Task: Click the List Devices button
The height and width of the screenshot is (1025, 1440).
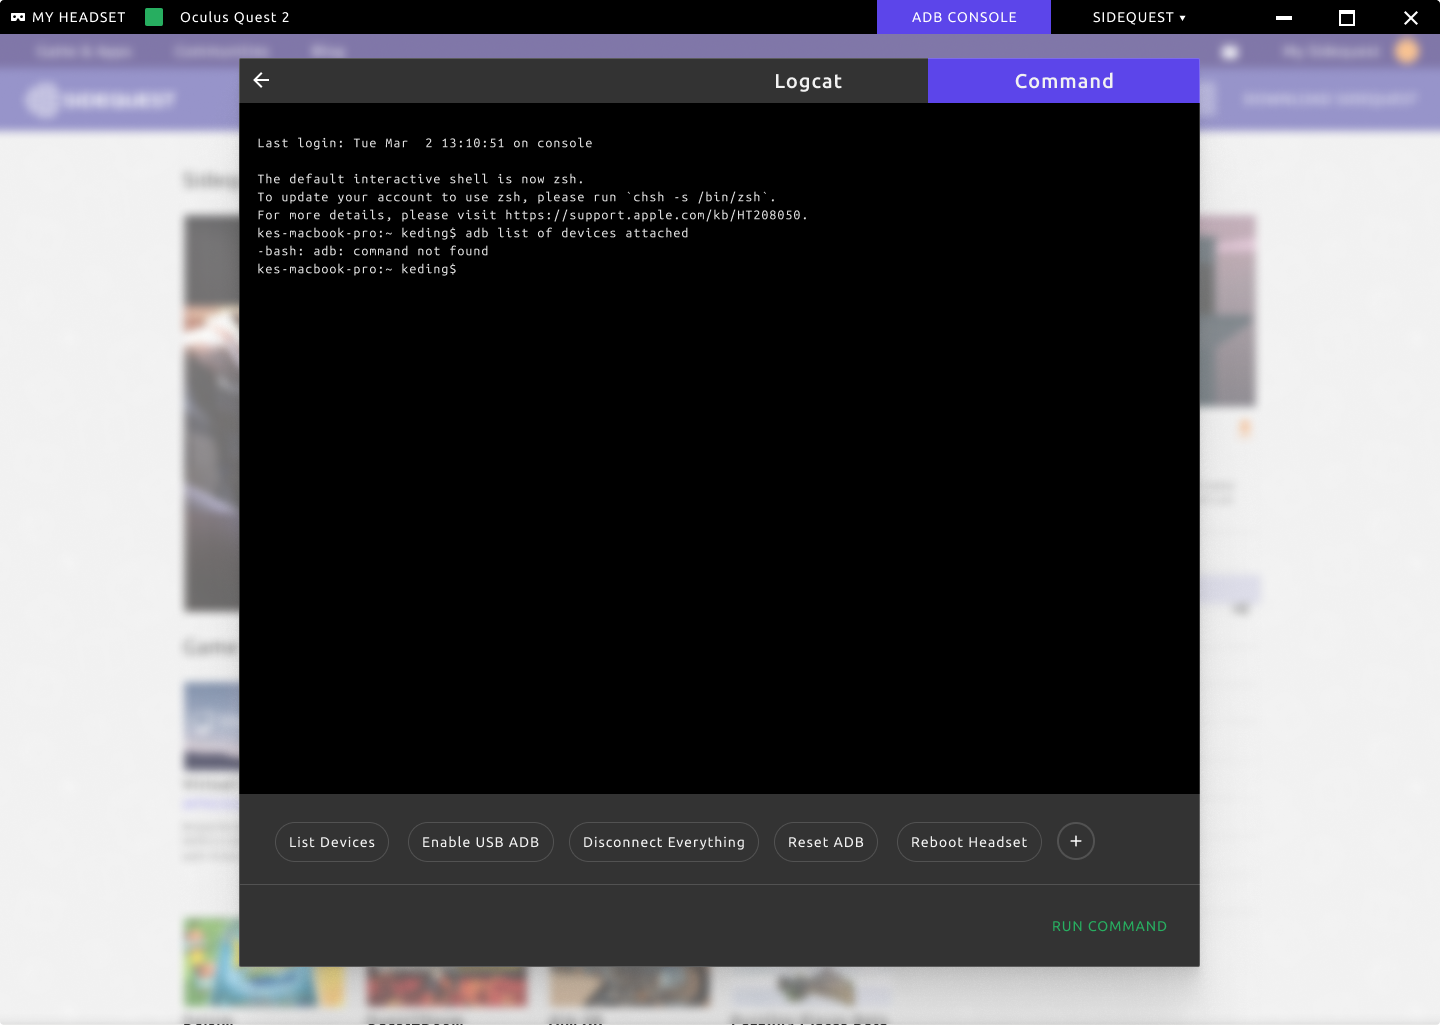Action: coord(332,842)
